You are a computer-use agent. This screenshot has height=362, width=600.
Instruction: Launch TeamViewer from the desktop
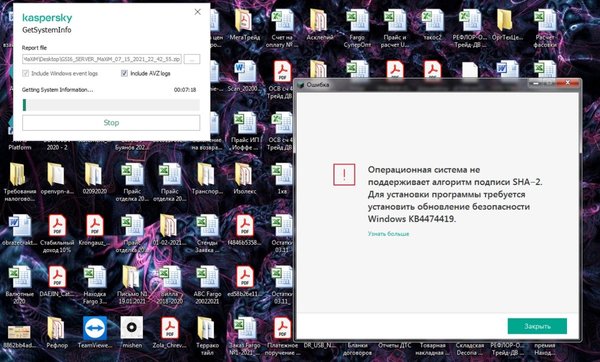click(x=95, y=328)
